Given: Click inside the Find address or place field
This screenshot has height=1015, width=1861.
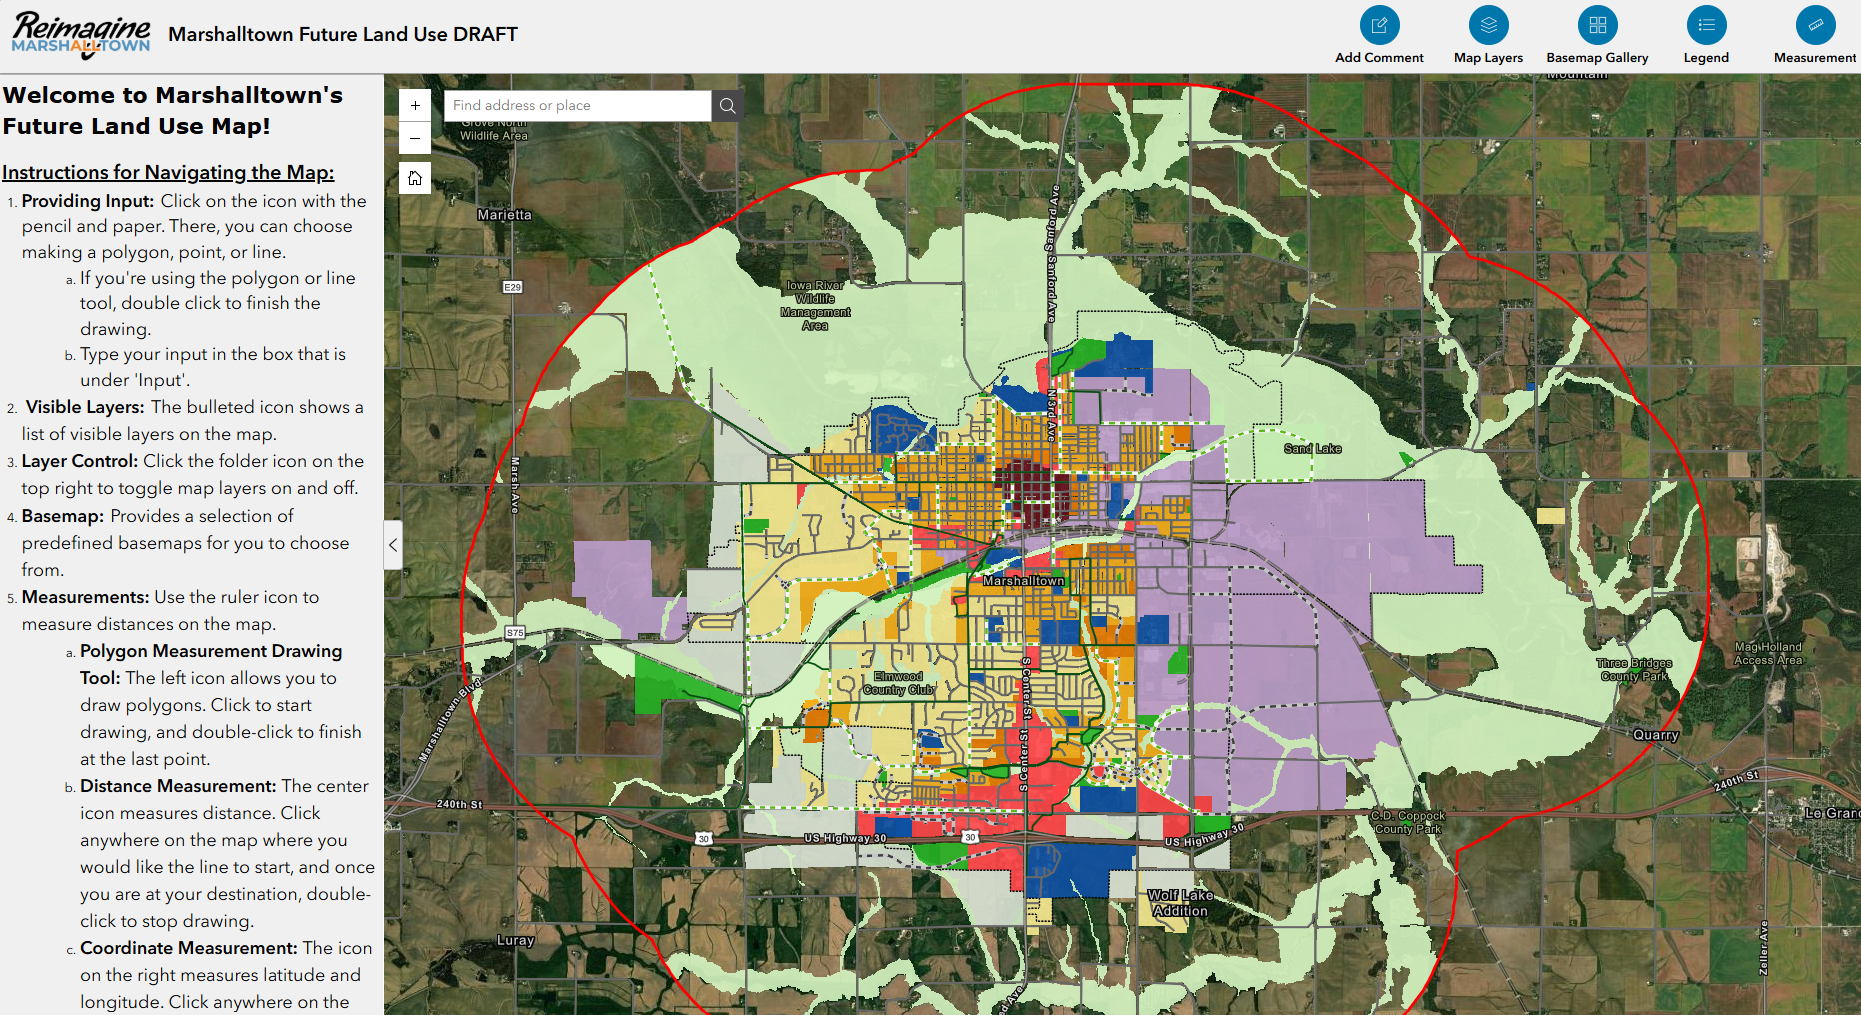Looking at the screenshot, I should [x=578, y=105].
